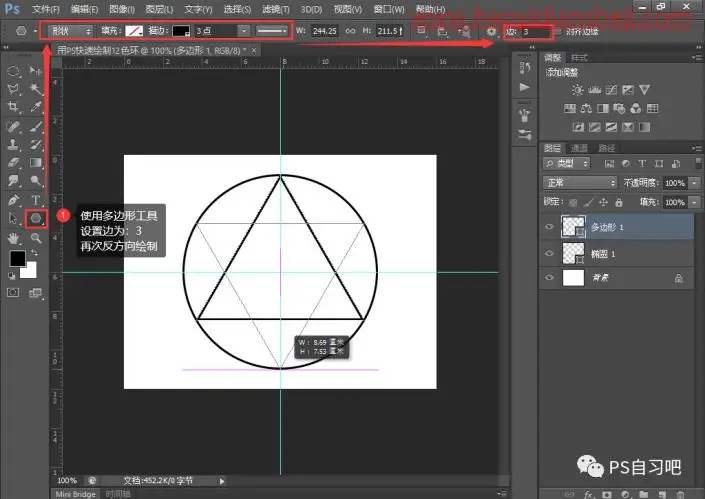Image resolution: width=705 pixels, height=499 pixels.
Task: Open layer 填充 slider arrow
Action: (x=695, y=202)
